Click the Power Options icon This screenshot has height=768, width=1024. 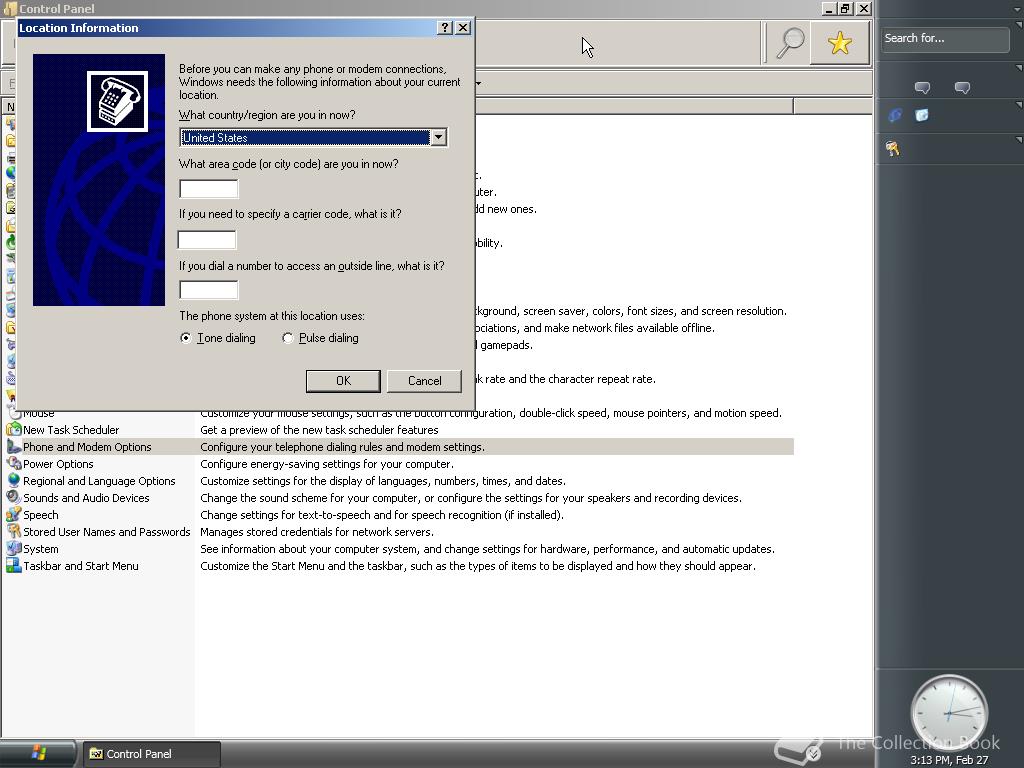[14, 464]
